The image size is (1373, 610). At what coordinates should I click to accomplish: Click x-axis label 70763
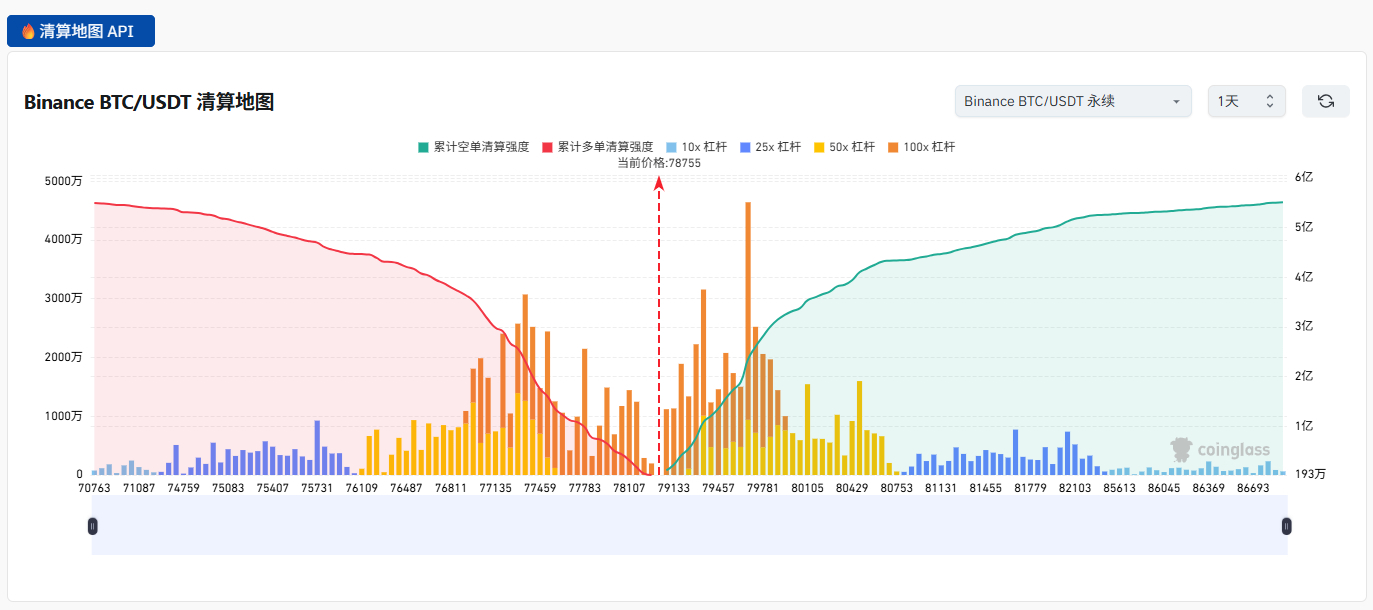94,488
